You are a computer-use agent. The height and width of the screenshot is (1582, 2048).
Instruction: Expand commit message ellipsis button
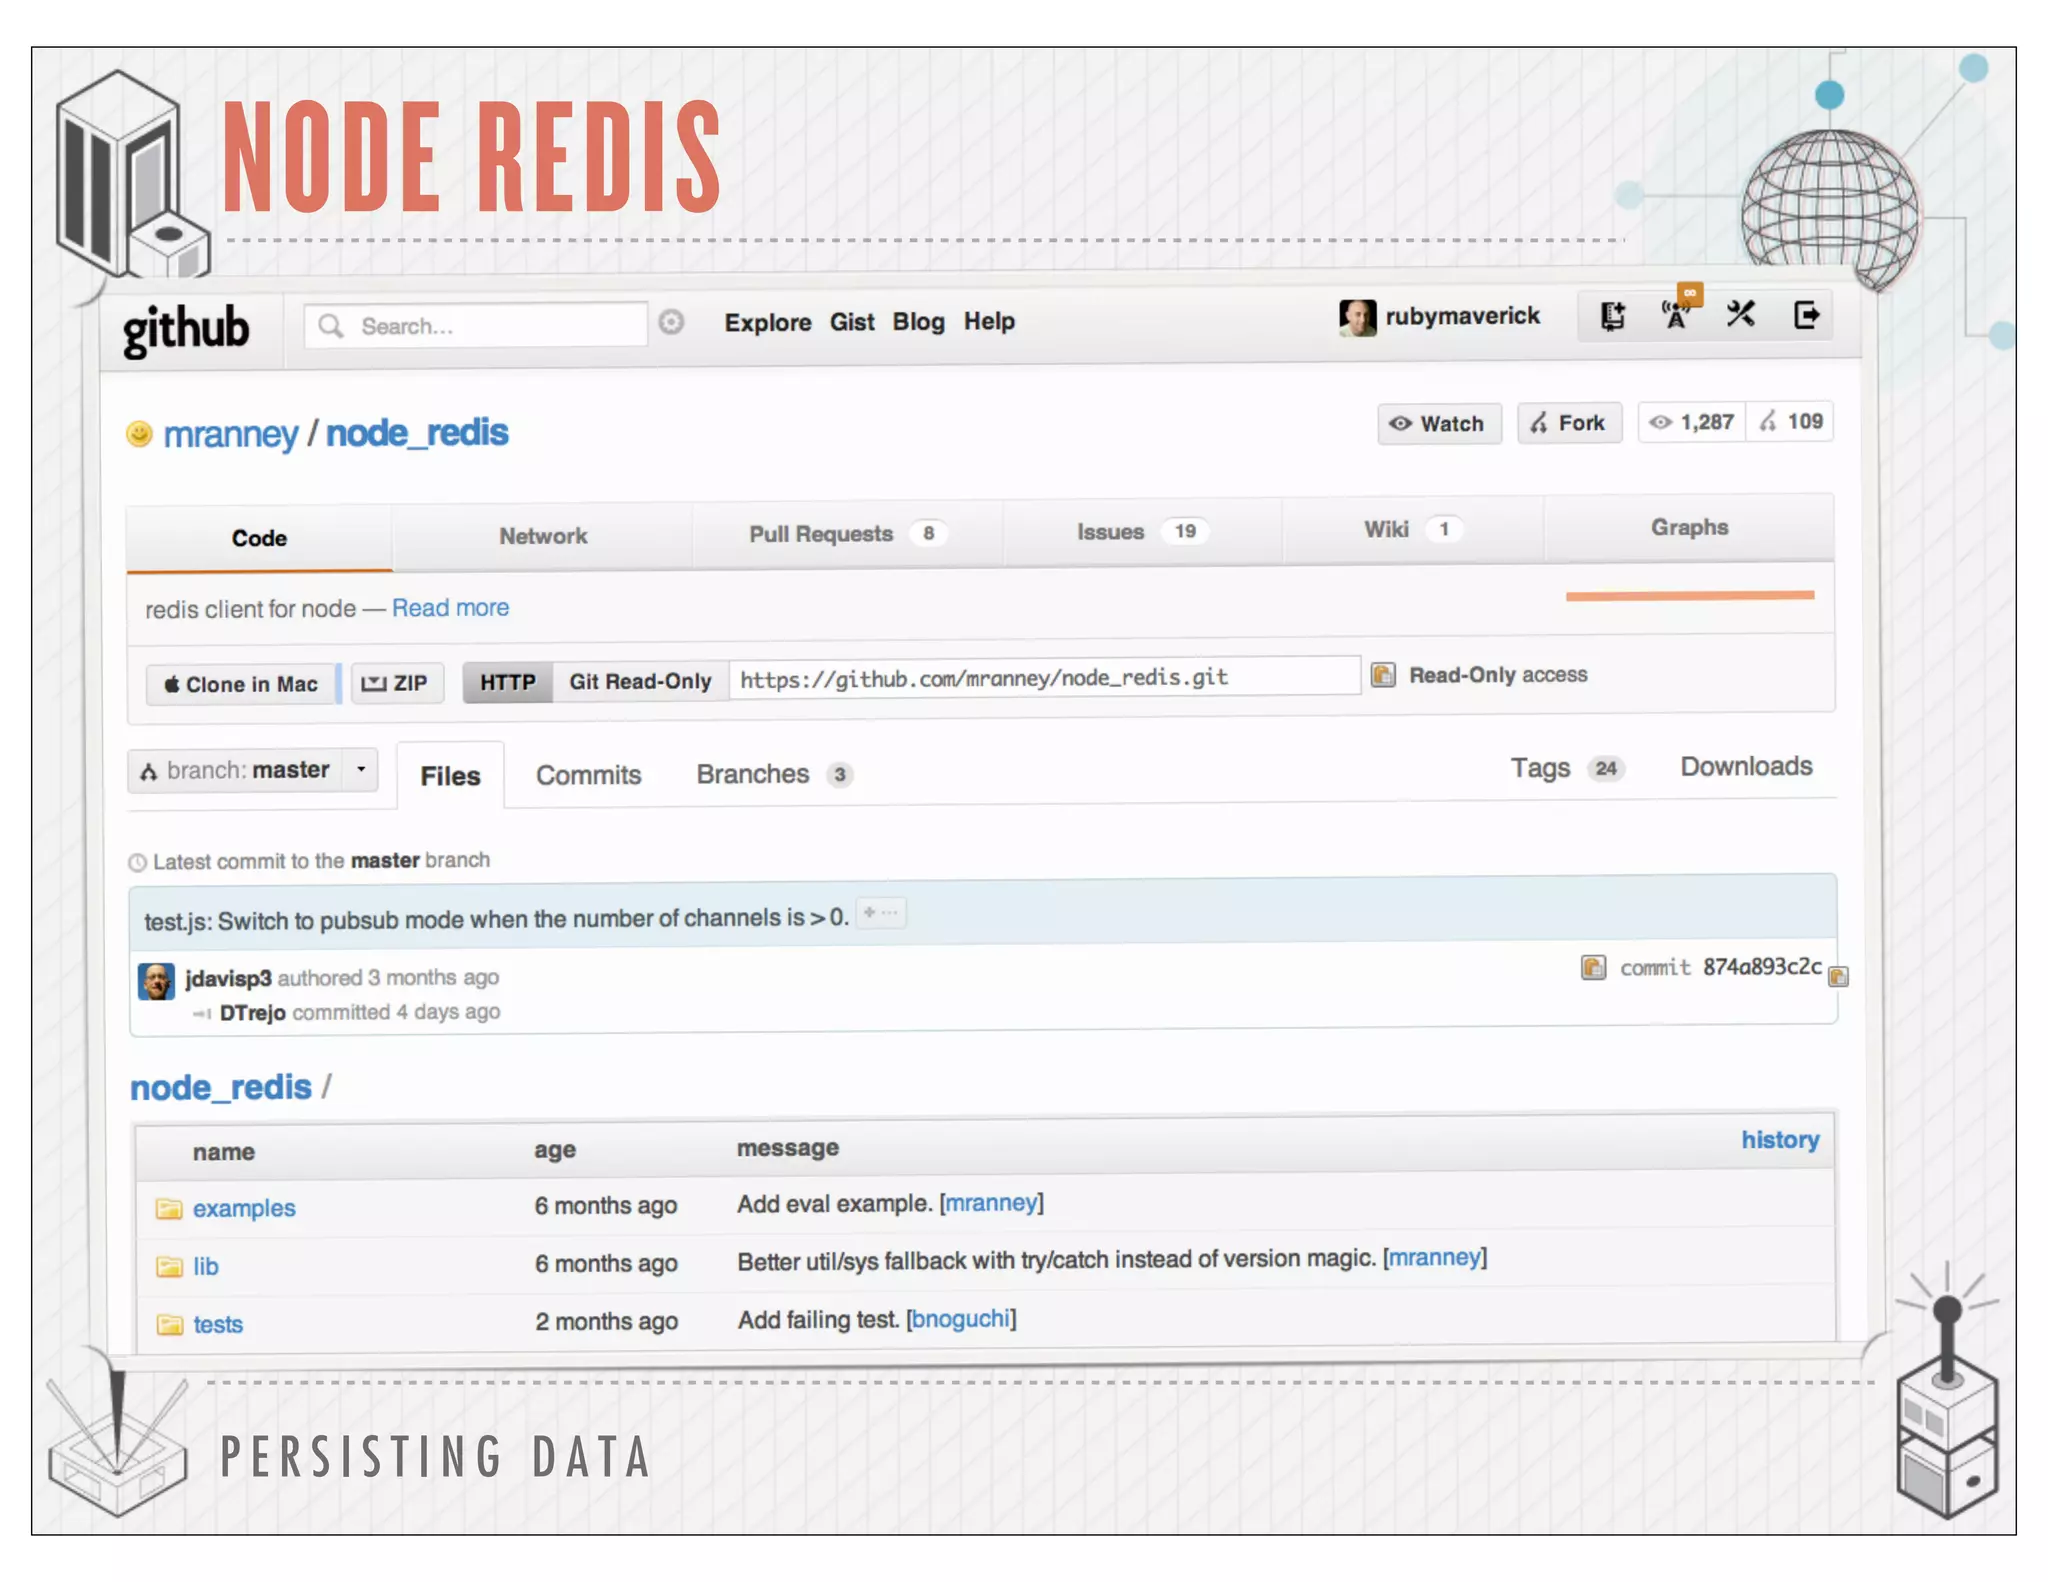882,912
